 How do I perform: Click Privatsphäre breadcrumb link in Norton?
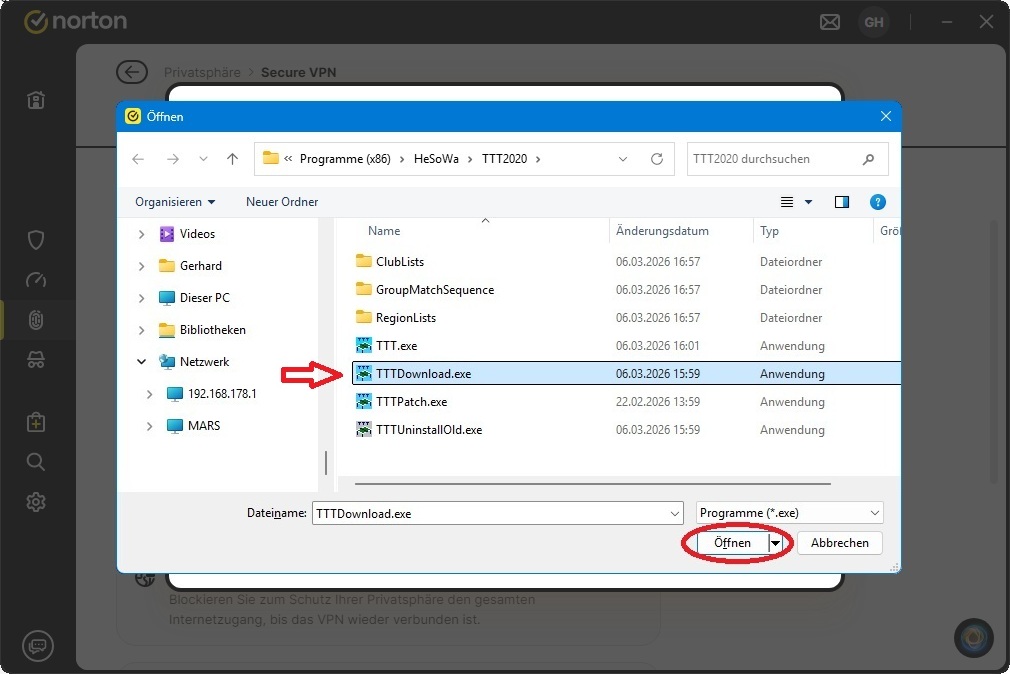(x=202, y=72)
